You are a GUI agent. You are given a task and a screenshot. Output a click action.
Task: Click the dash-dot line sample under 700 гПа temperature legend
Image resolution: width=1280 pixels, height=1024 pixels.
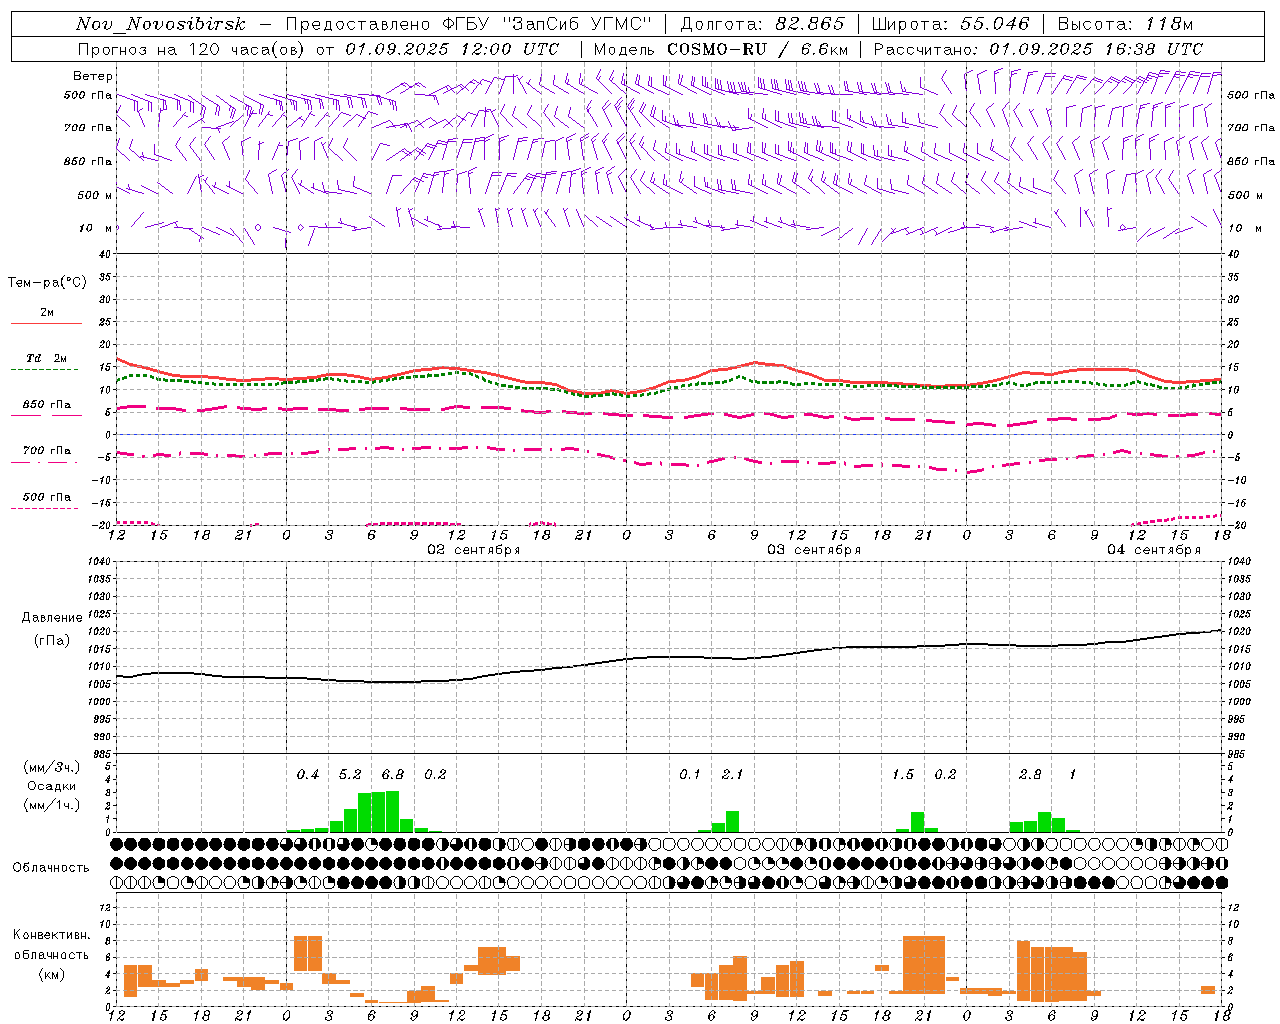click(x=46, y=462)
